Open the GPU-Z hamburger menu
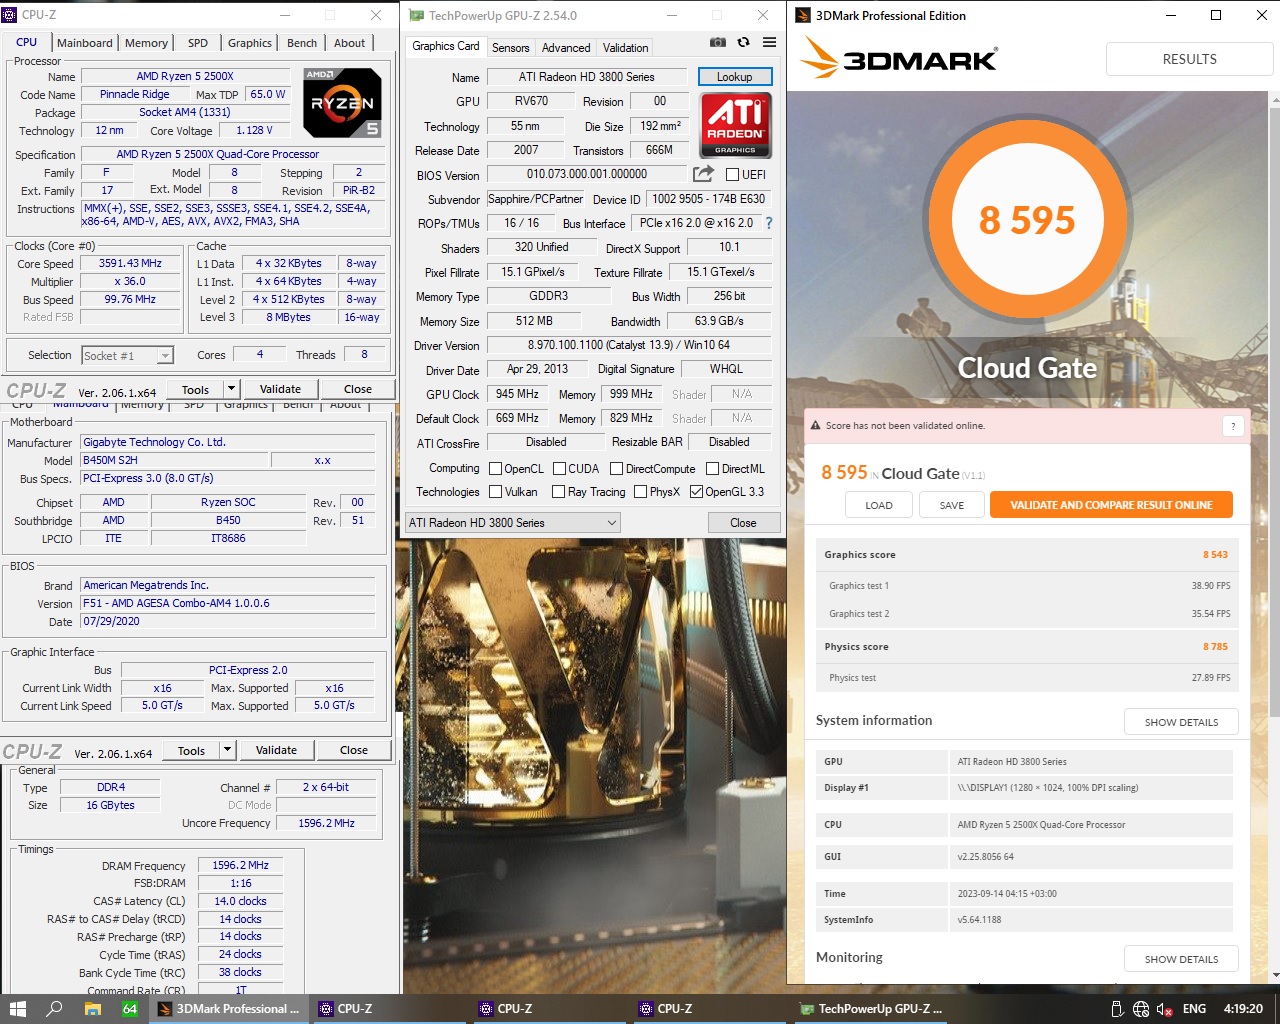The width and height of the screenshot is (1280, 1024). click(769, 42)
